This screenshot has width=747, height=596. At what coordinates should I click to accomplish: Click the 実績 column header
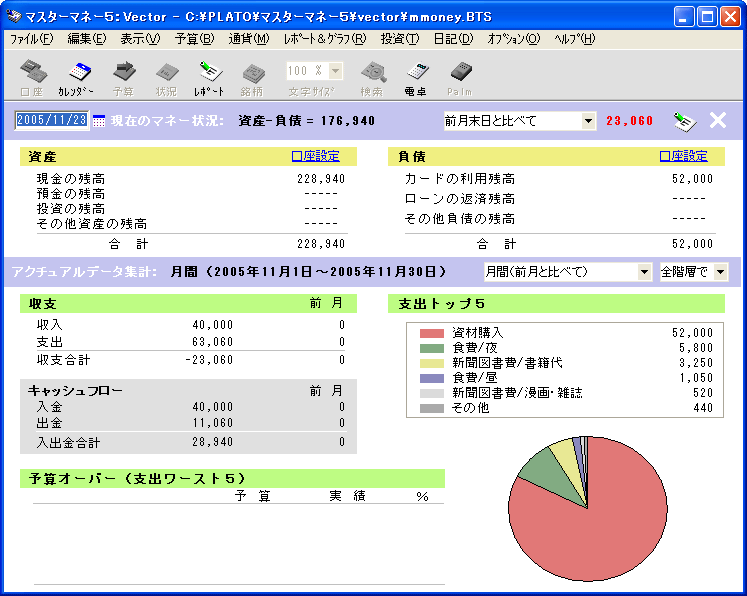tap(347, 496)
